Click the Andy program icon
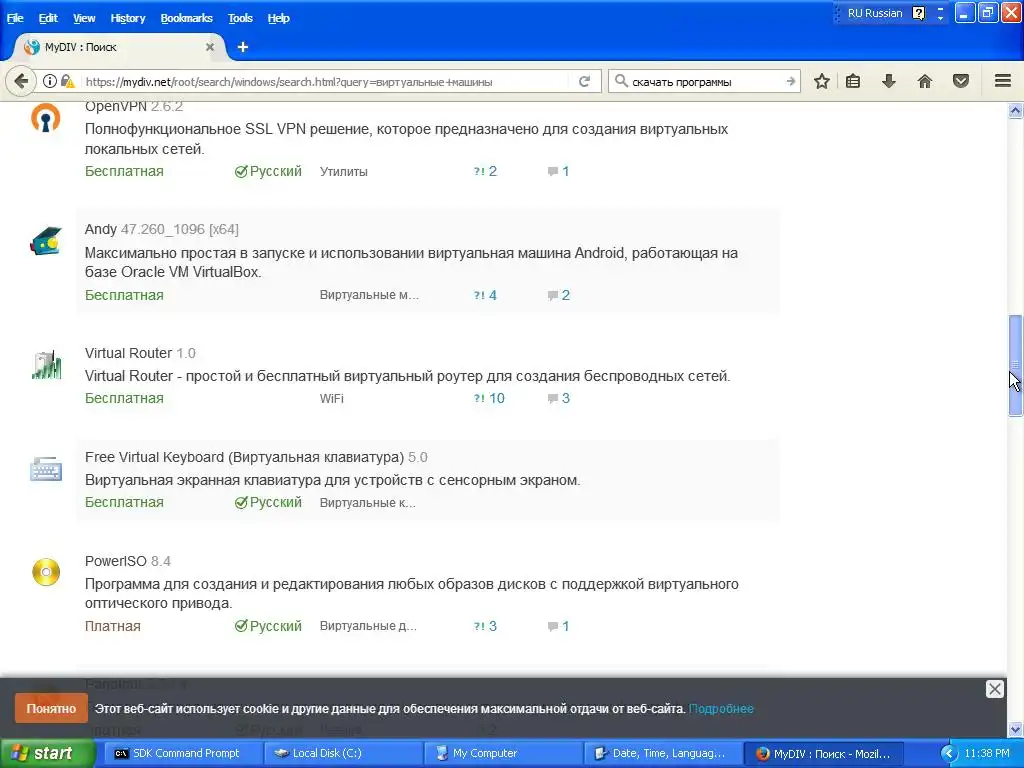 (x=46, y=241)
